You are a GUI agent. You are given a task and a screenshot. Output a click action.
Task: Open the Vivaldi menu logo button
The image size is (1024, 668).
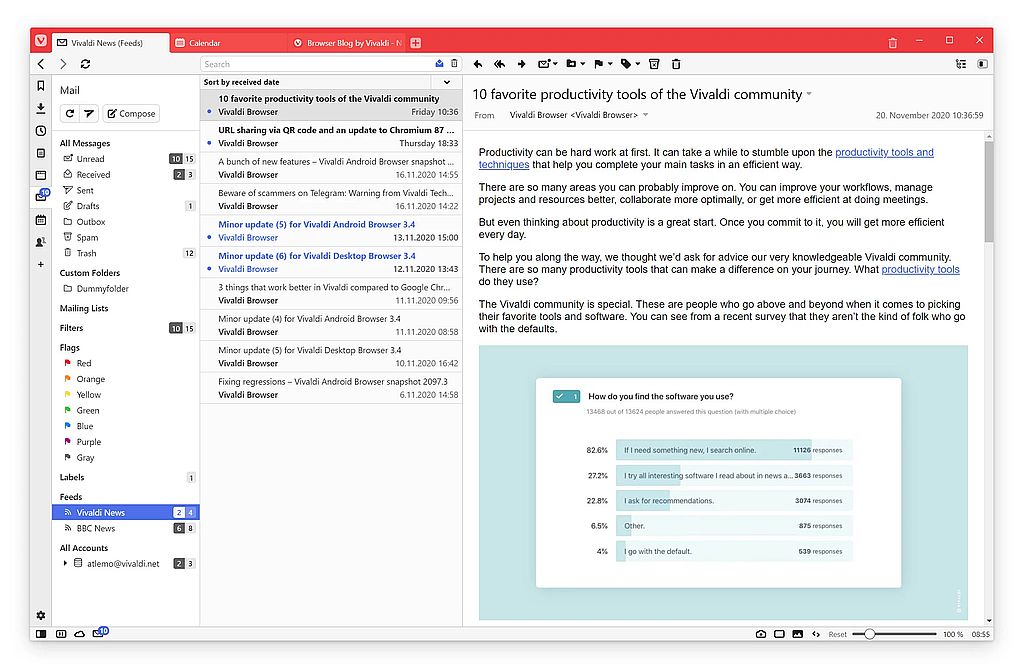40,41
